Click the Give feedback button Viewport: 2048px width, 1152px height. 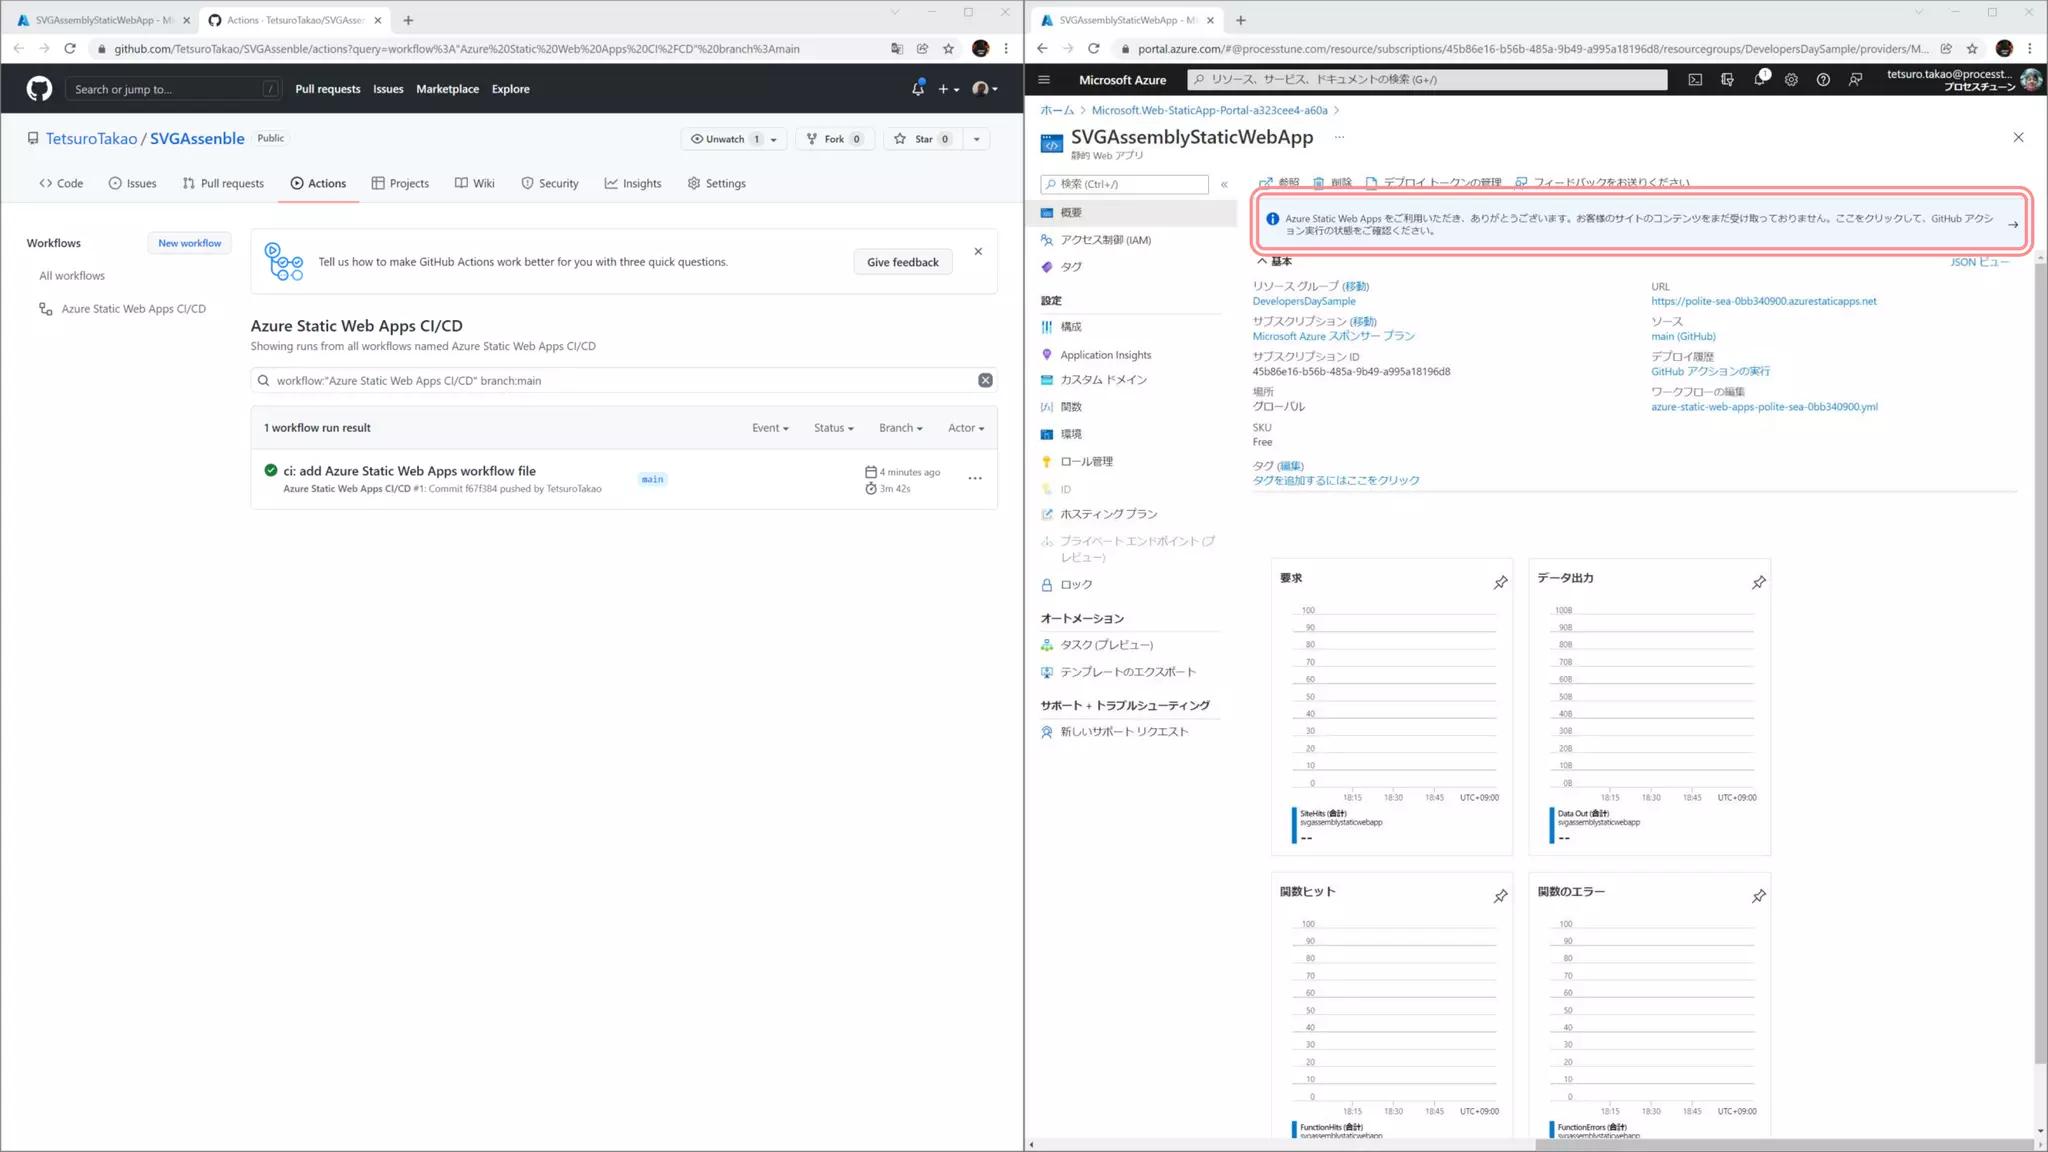902,262
